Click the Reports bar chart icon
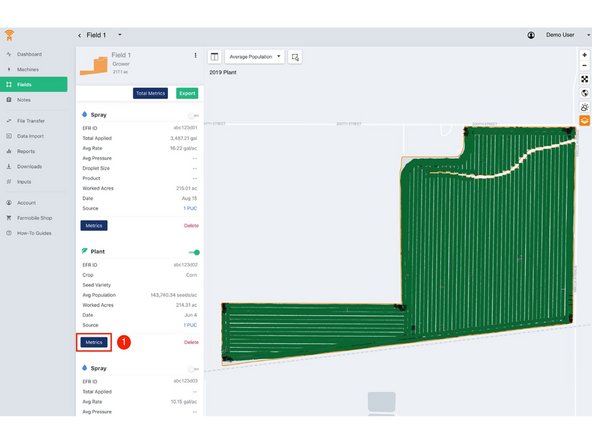Screen dimensions: 592x444 click(x=9, y=151)
